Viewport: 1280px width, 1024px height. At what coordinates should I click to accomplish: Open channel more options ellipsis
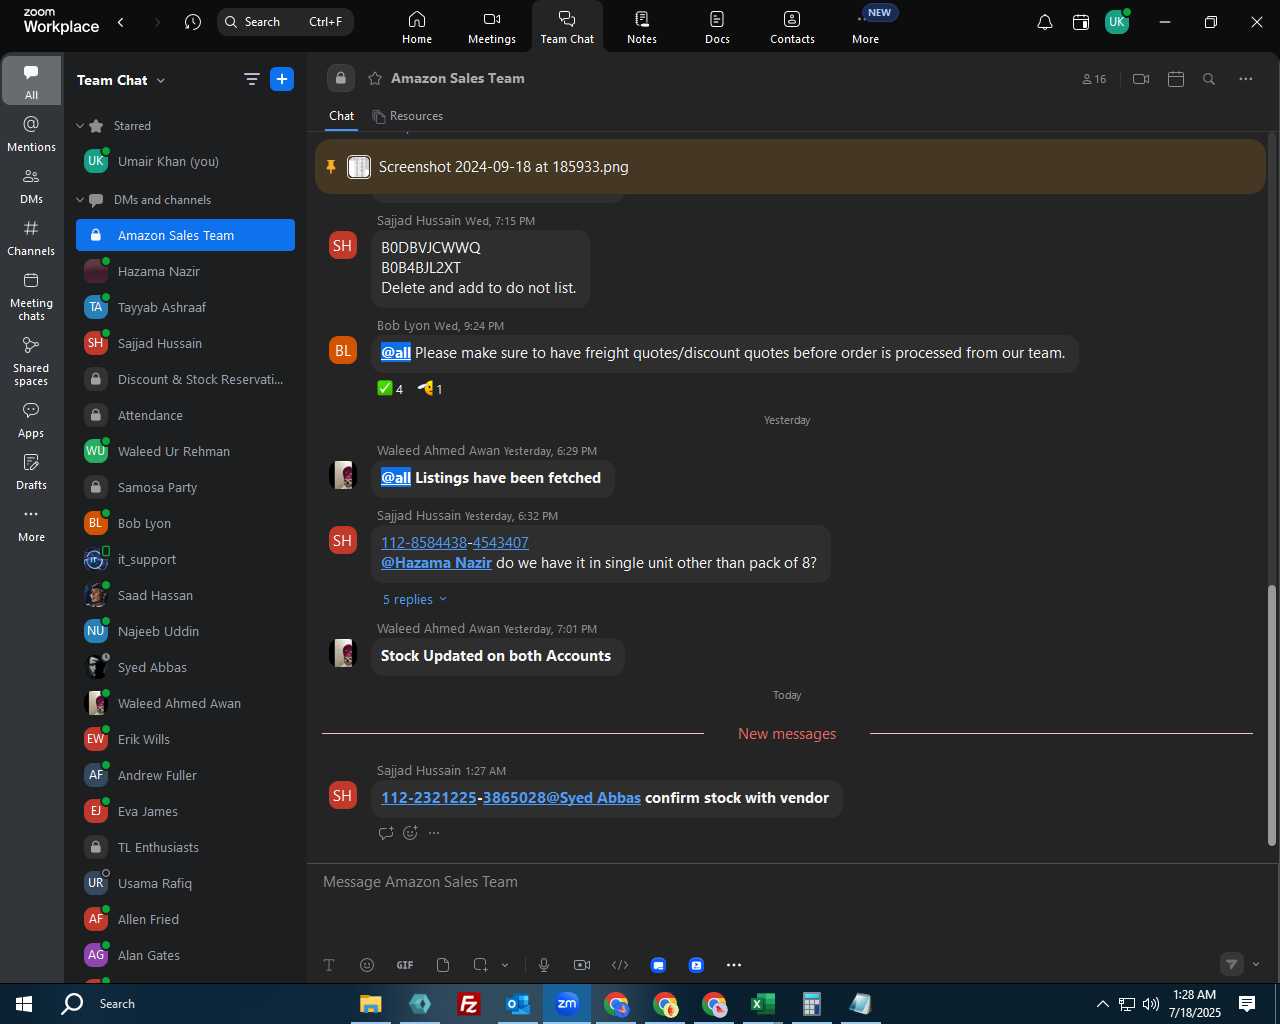coord(1246,79)
